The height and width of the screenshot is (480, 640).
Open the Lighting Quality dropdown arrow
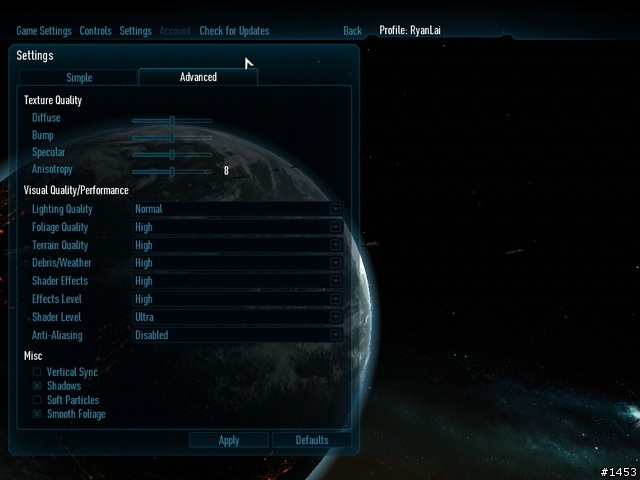pos(336,209)
